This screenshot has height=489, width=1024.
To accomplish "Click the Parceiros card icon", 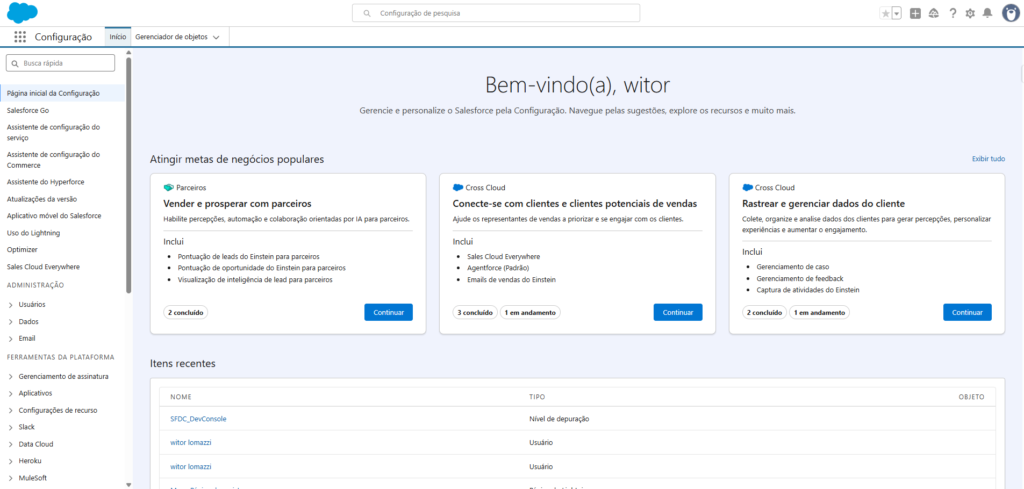I will [168, 187].
